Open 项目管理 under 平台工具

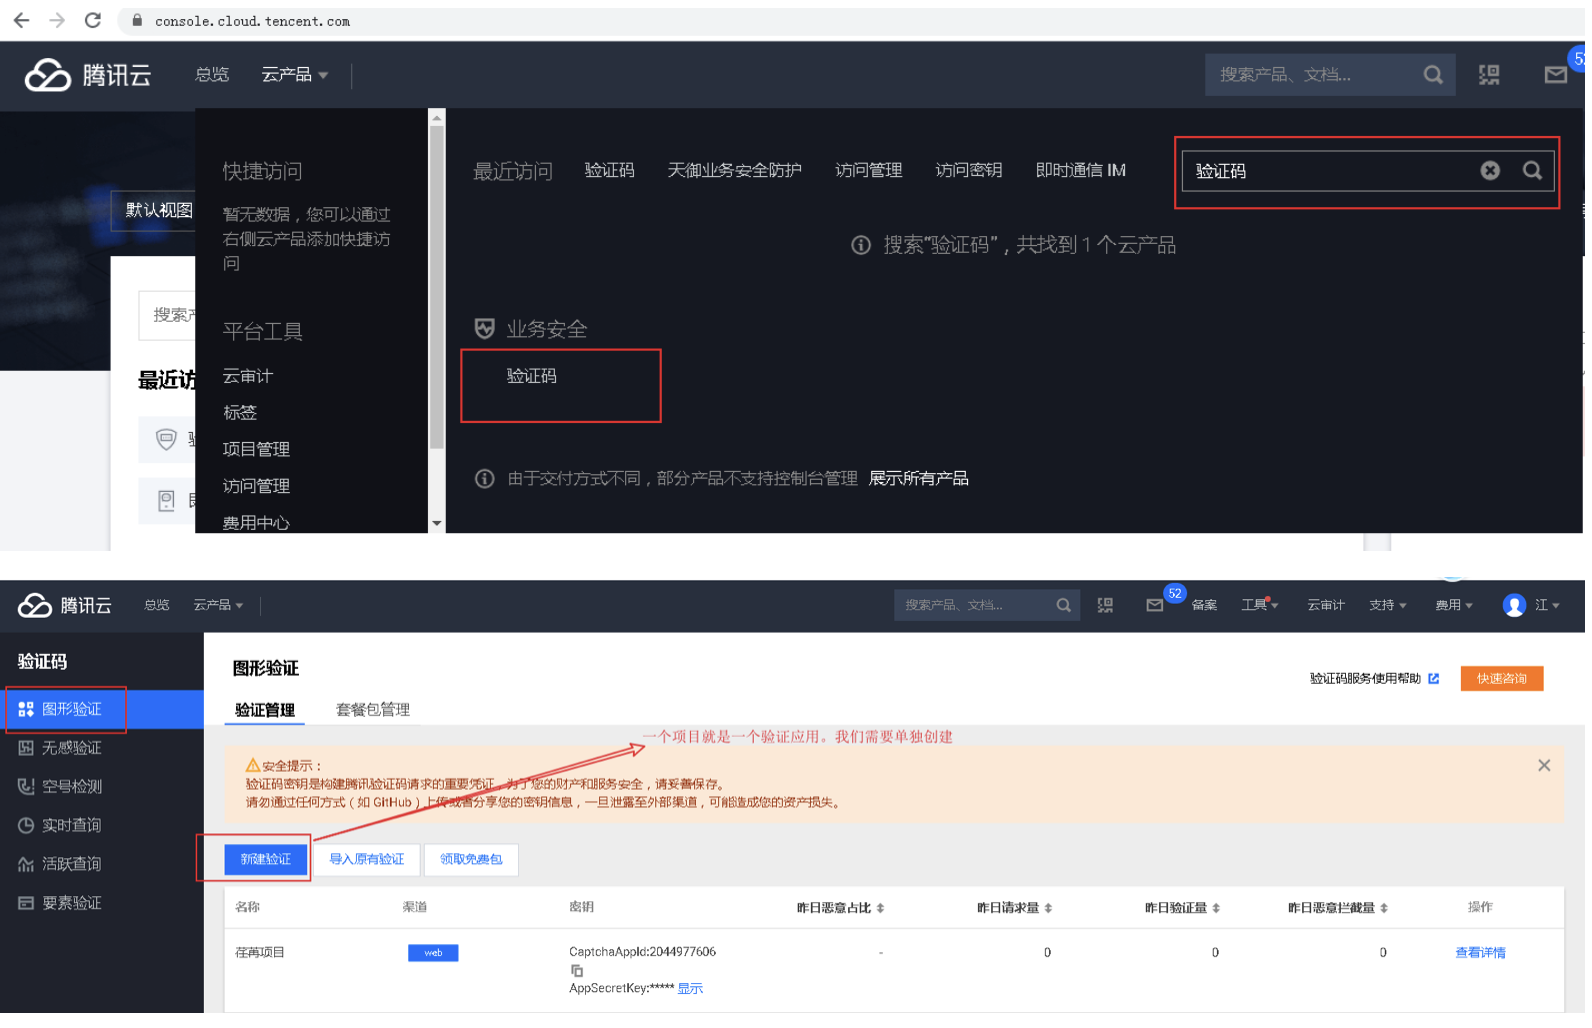258,451
